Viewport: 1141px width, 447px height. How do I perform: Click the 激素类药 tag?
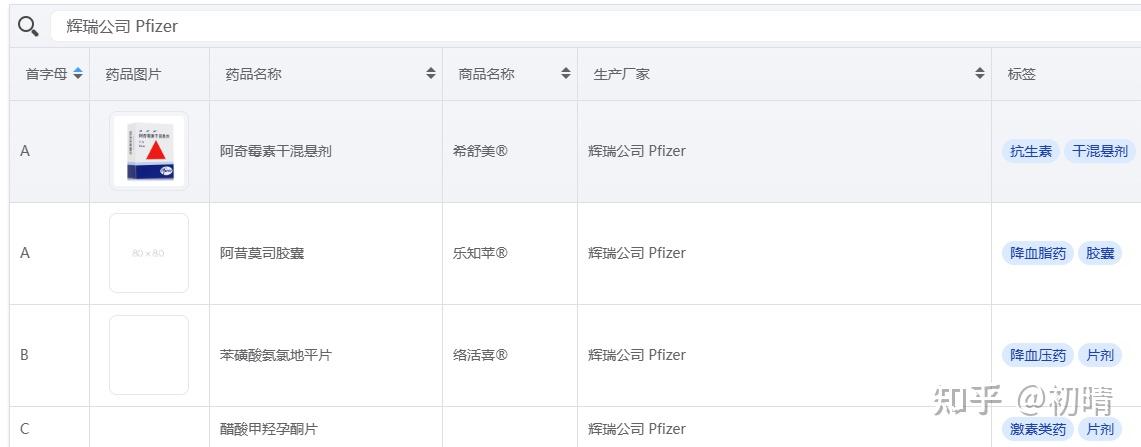click(x=1038, y=429)
